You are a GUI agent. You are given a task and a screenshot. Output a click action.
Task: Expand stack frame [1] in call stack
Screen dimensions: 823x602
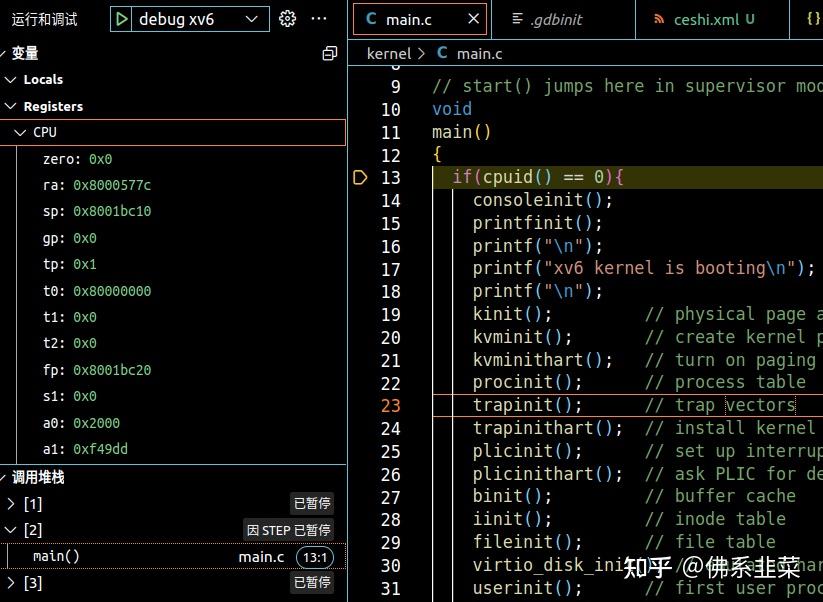click(x=11, y=503)
